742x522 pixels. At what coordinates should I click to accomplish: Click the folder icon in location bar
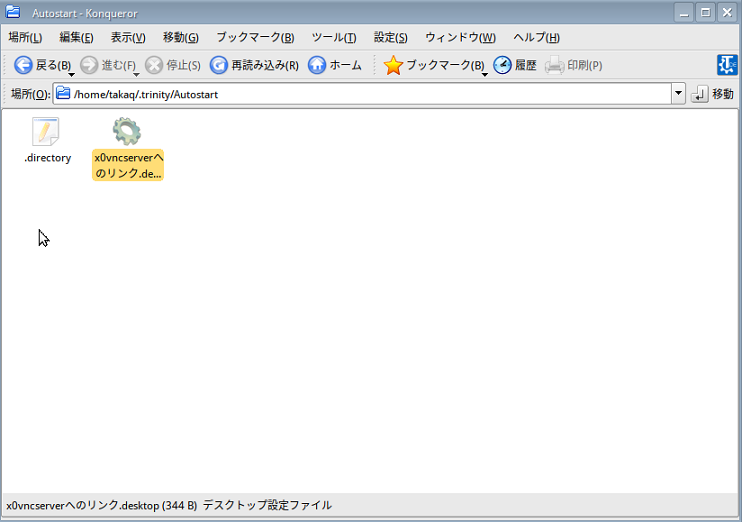pyautogui.click(x=63, y=94)
